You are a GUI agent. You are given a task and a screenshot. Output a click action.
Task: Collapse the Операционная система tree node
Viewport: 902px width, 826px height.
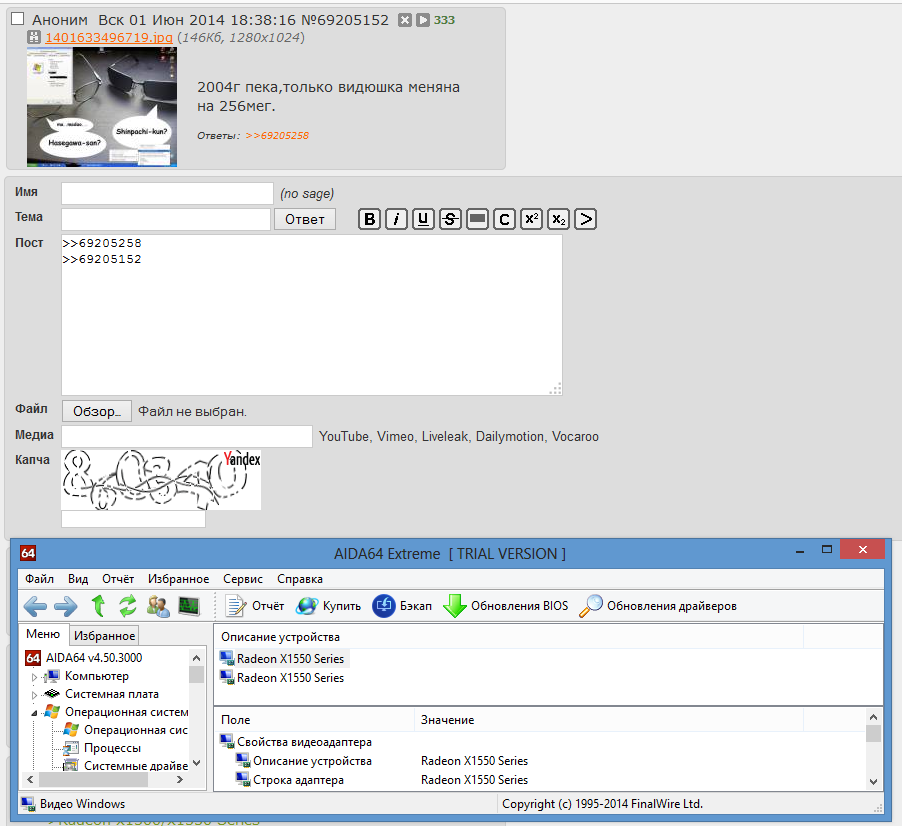[34, 713]
